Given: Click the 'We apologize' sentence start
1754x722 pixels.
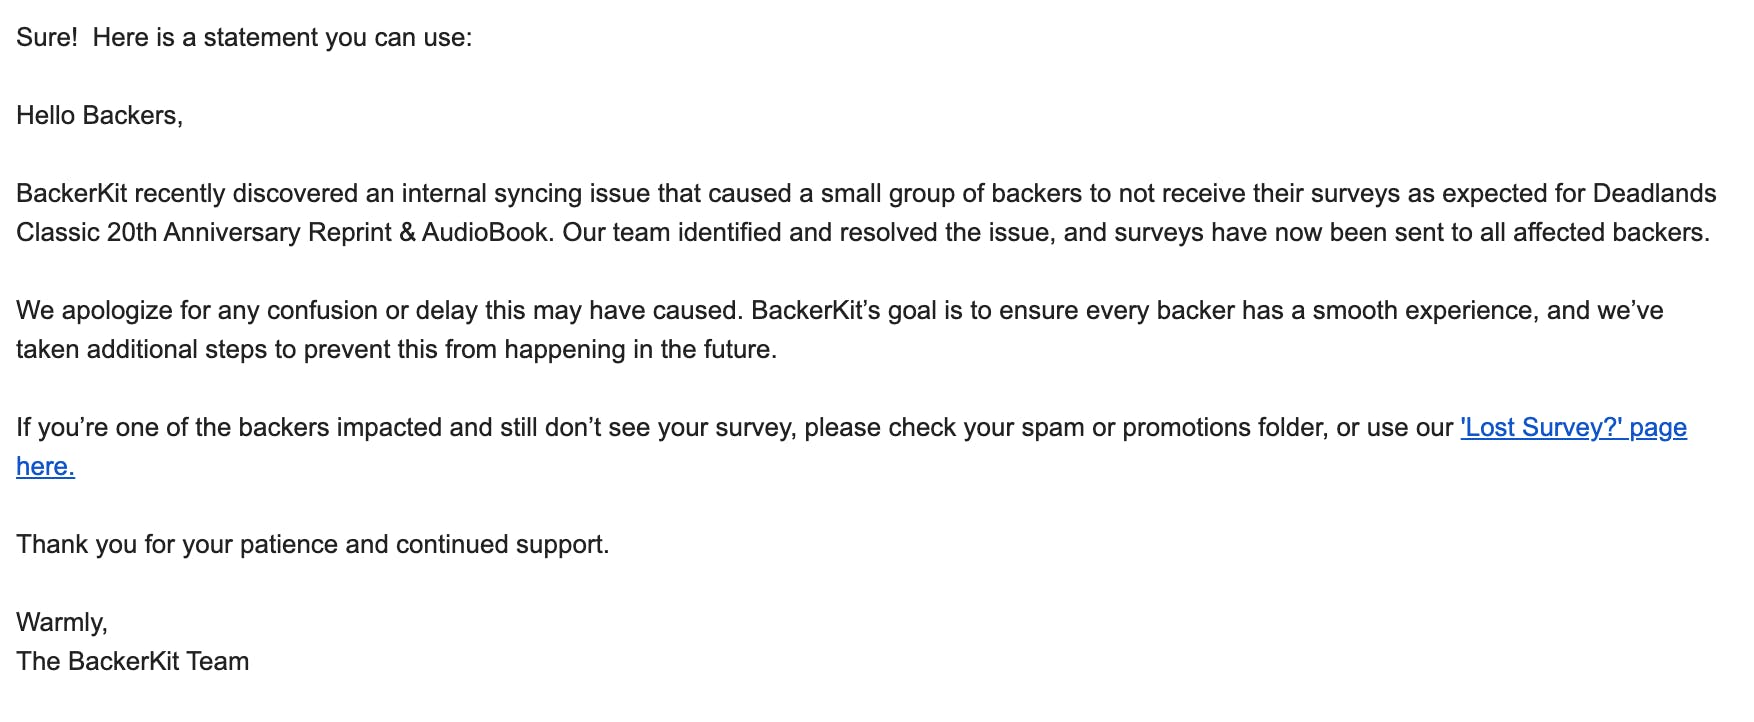Looking at the screenshot, I should [95, 311].
